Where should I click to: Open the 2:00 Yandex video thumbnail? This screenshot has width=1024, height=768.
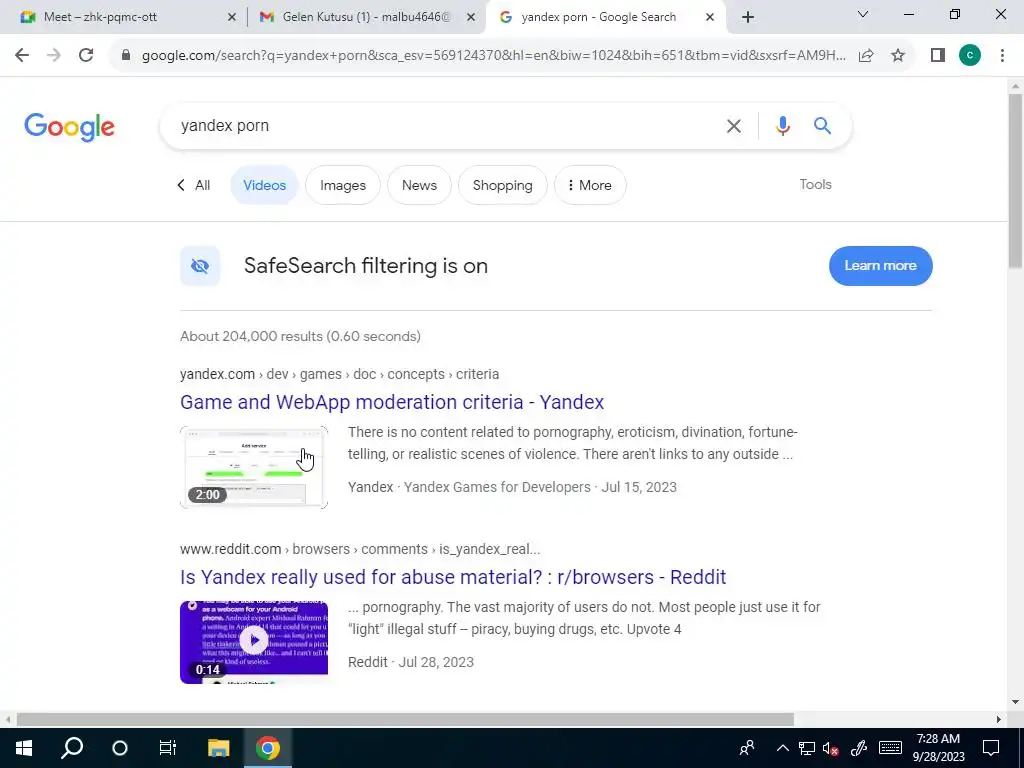(254, 468)
